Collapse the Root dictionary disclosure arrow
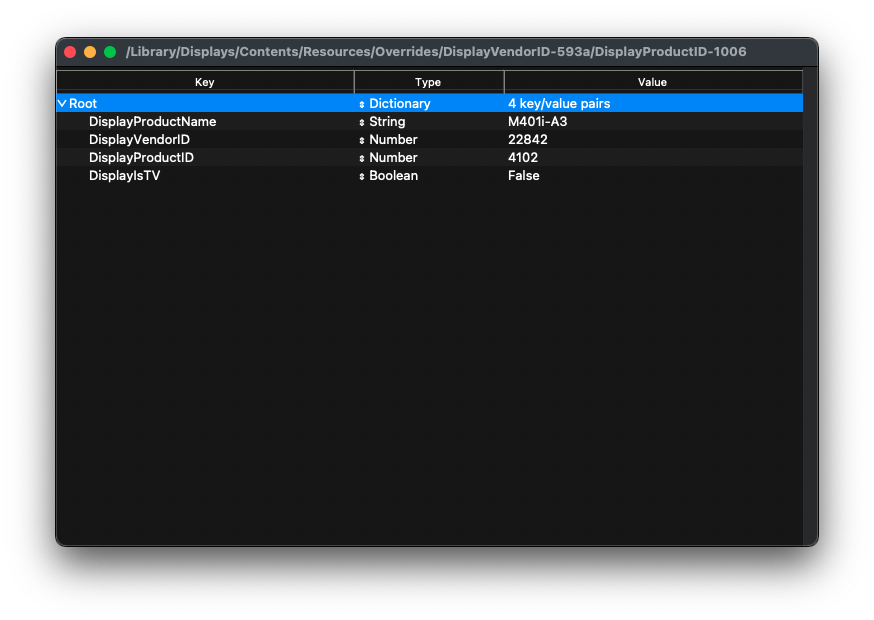874x620 pixels. tap(62, 104)
